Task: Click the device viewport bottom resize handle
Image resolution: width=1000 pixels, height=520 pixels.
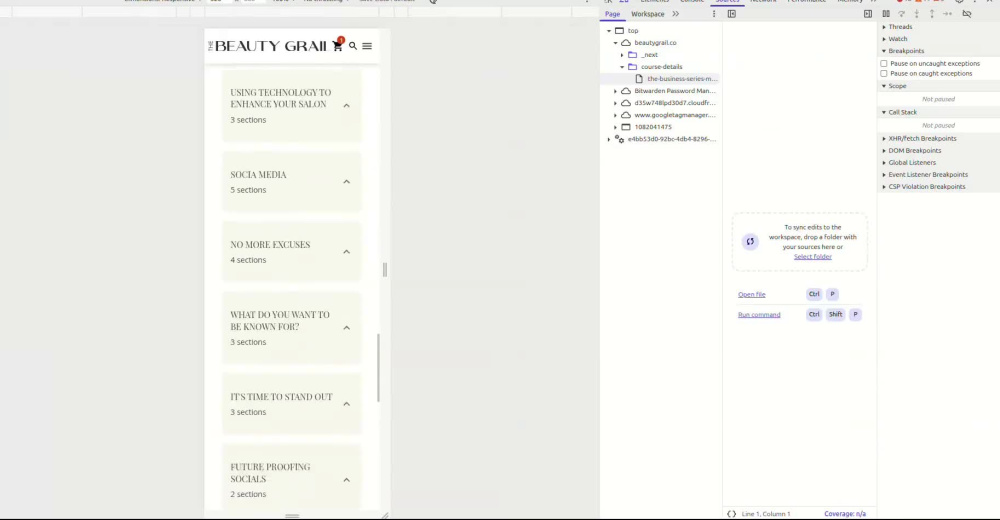Action: click(292, 516)
